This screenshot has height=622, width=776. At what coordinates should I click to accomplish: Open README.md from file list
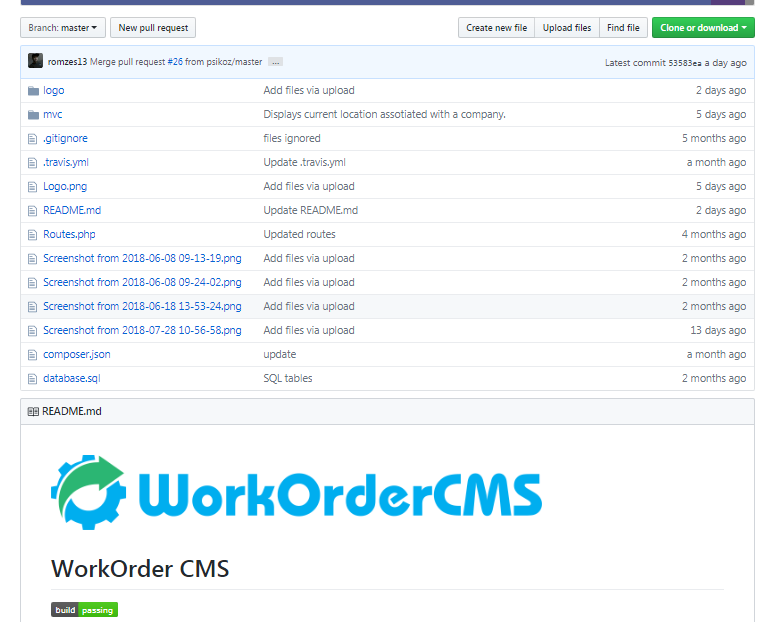point(72,210)
